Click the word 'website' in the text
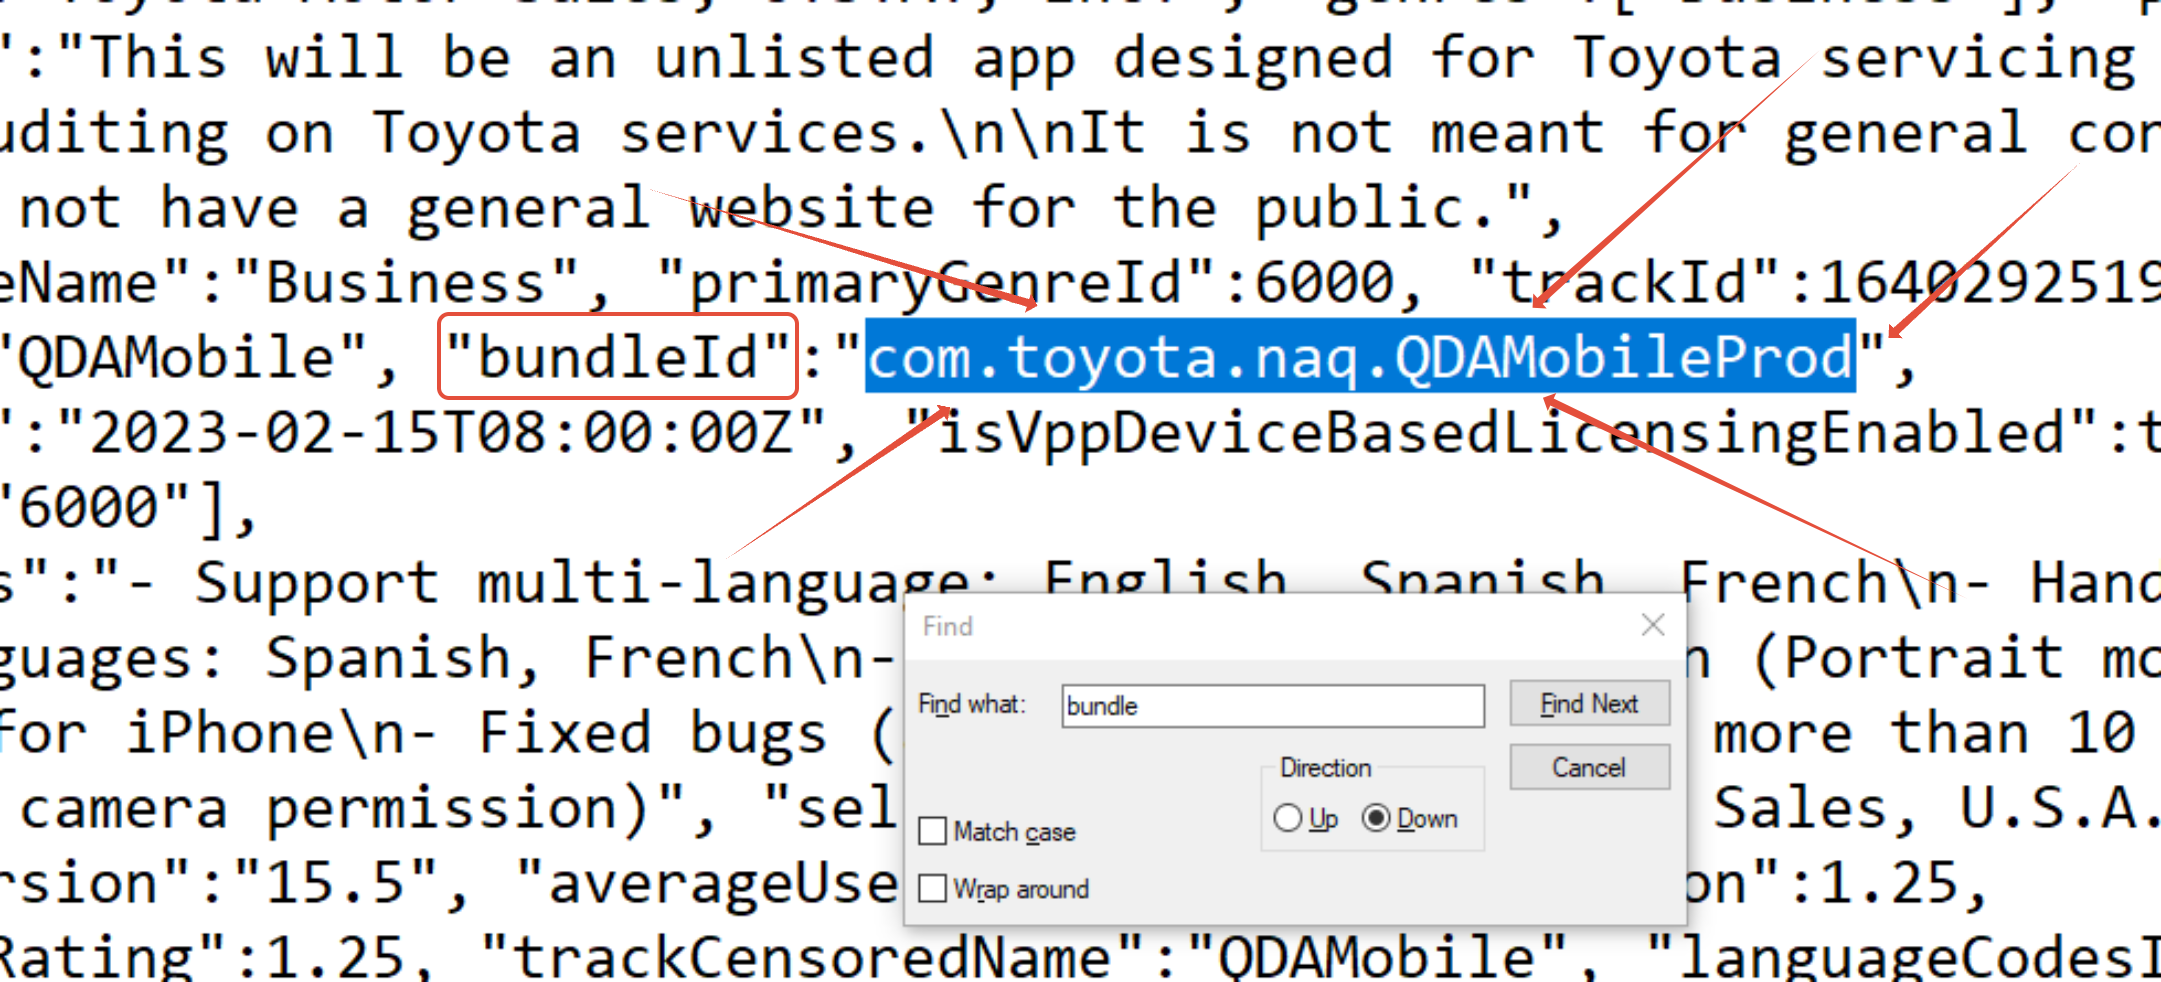The width and height of the screenshot is (2161, 982). click(811, 208)
